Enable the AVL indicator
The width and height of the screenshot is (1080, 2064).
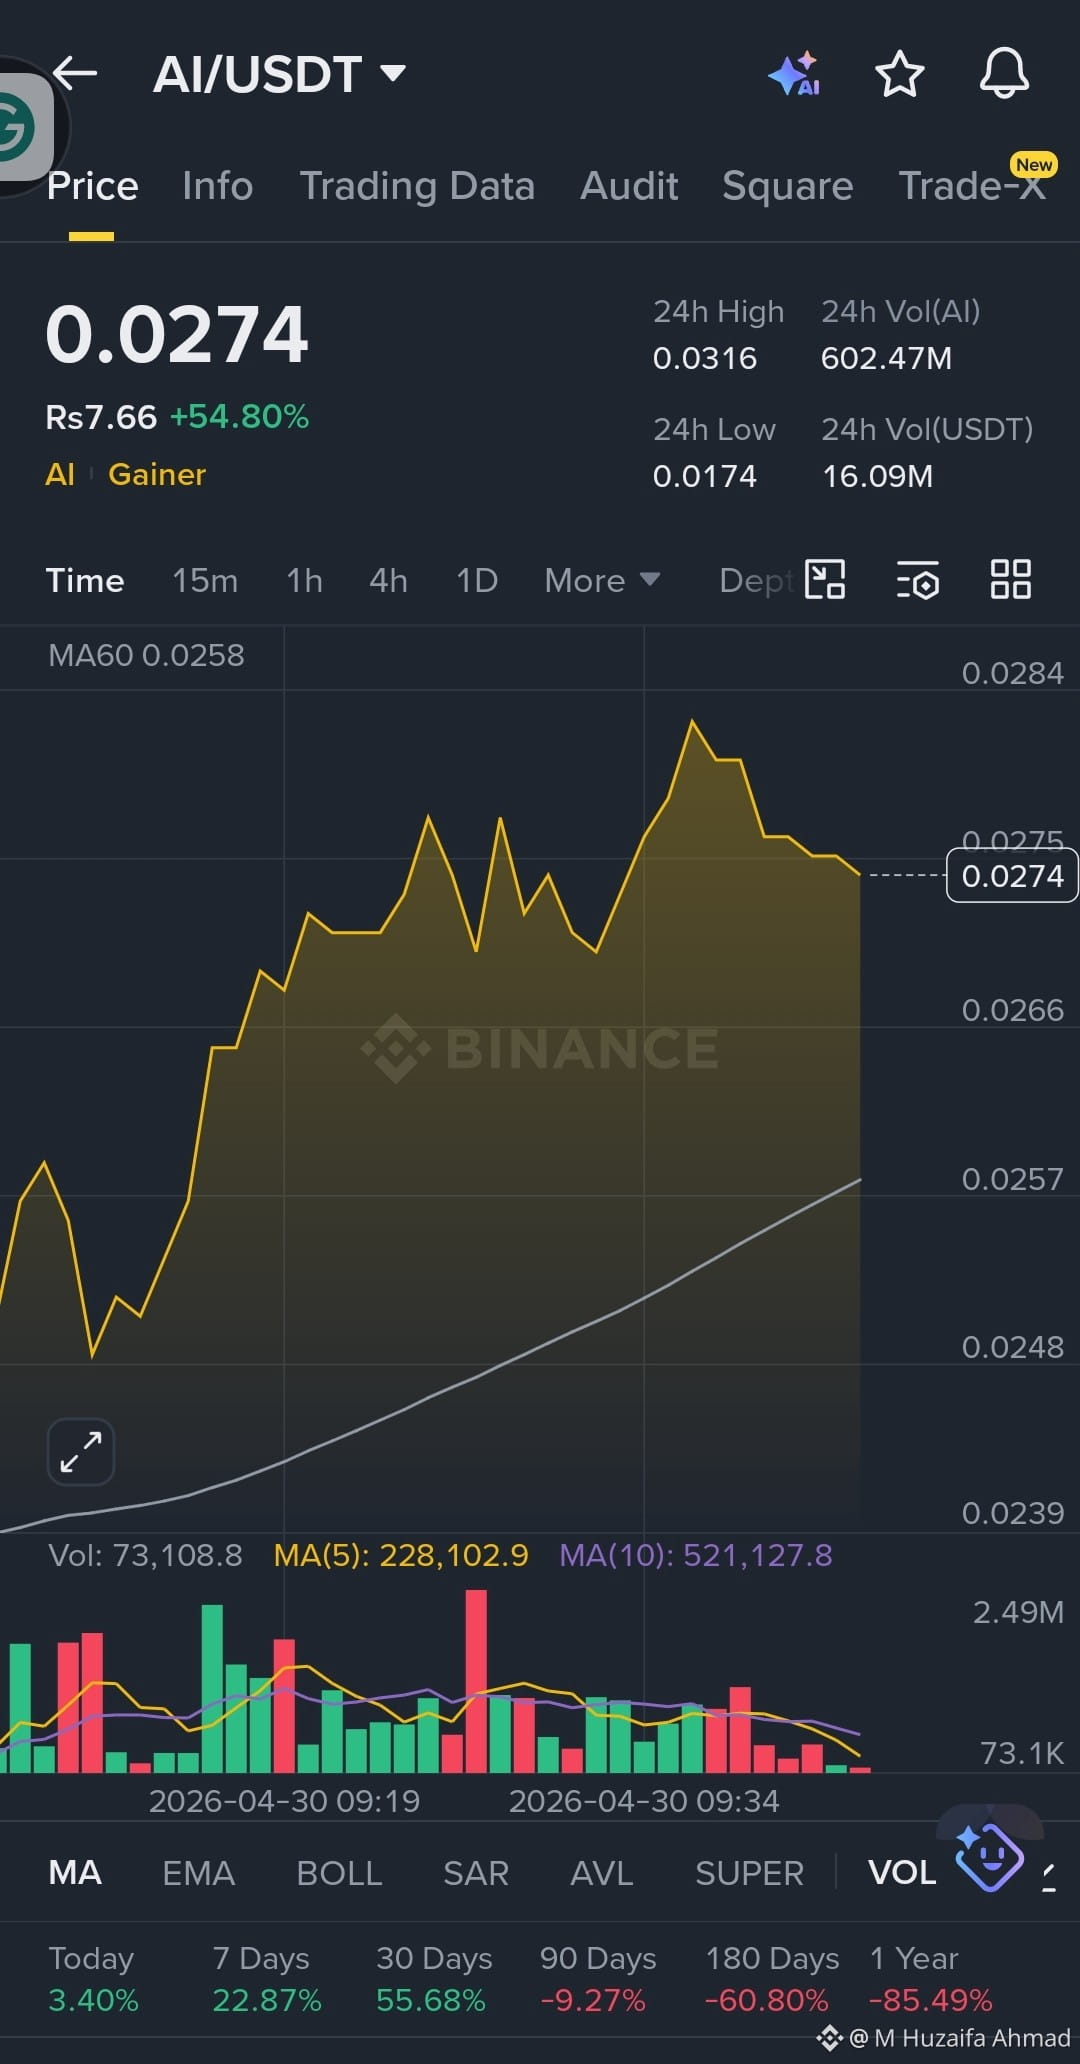click(602, 1873)
